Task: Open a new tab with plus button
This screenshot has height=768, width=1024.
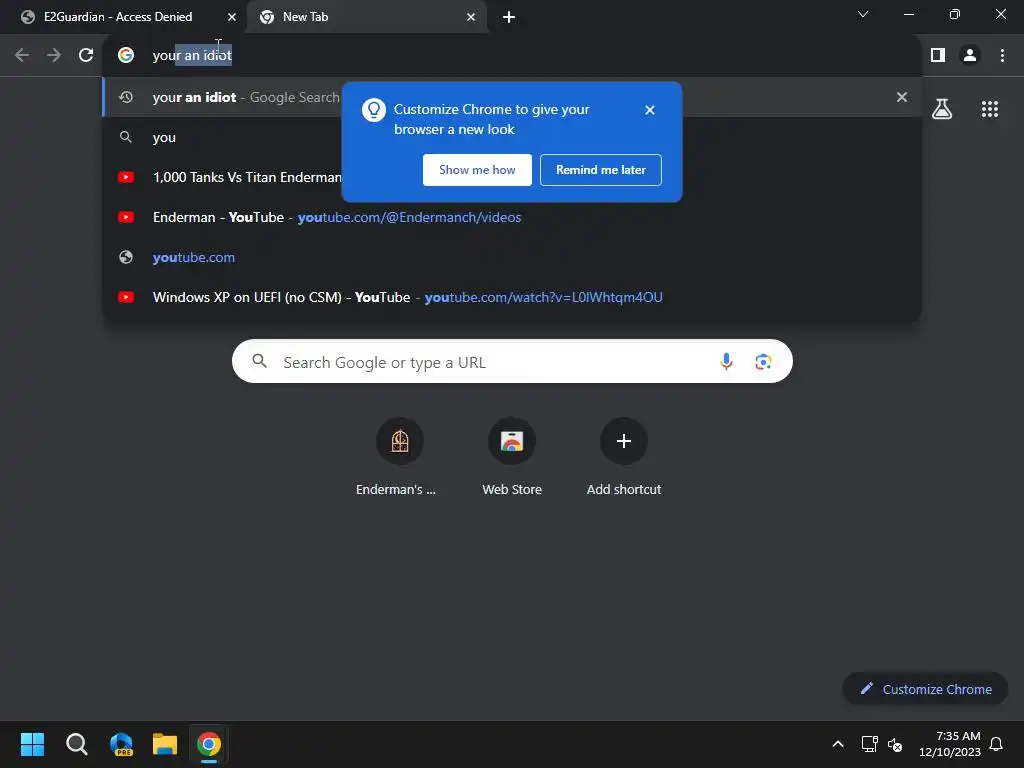Action: point(509,17)
